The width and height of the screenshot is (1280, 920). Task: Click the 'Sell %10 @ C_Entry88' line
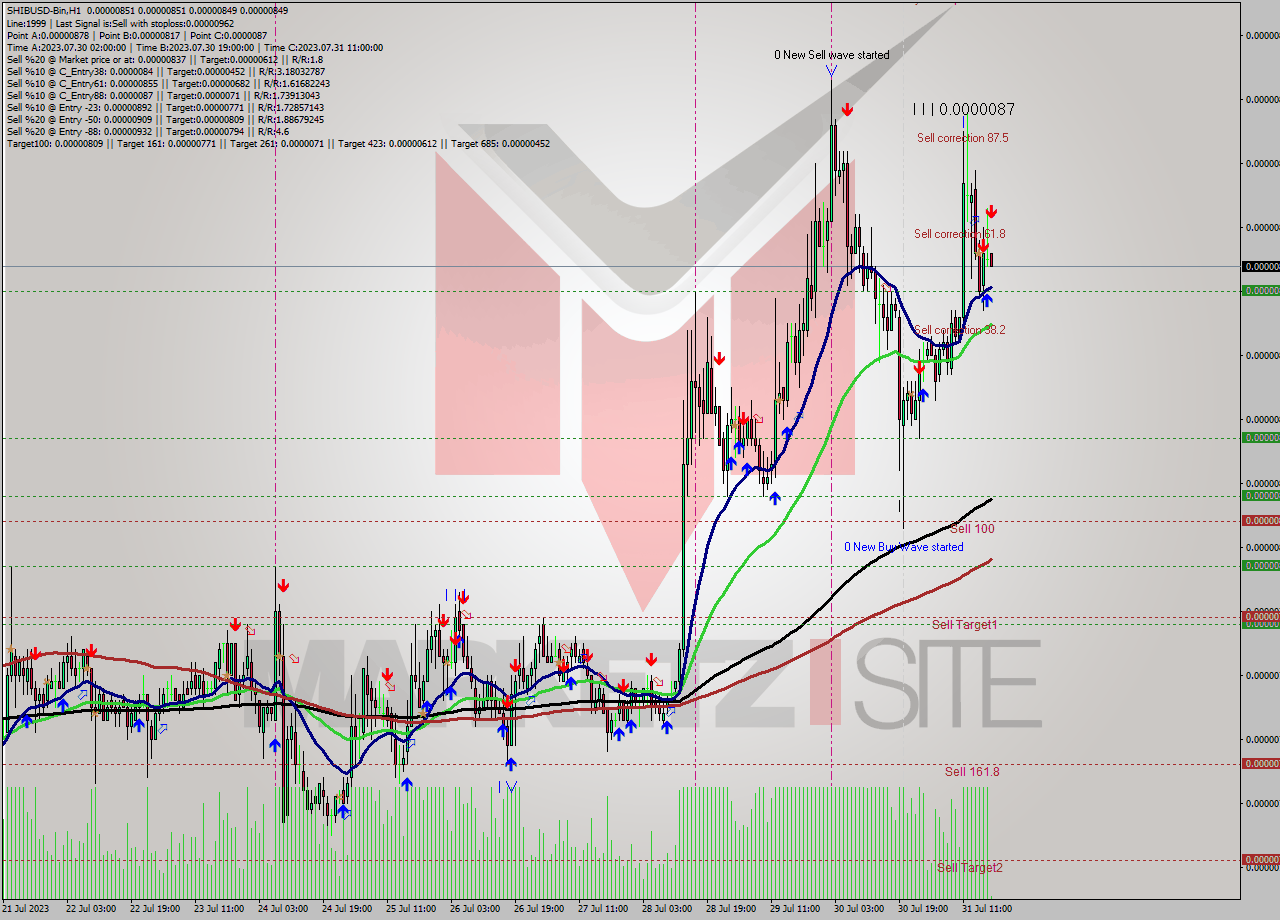[x=161, y=95]
